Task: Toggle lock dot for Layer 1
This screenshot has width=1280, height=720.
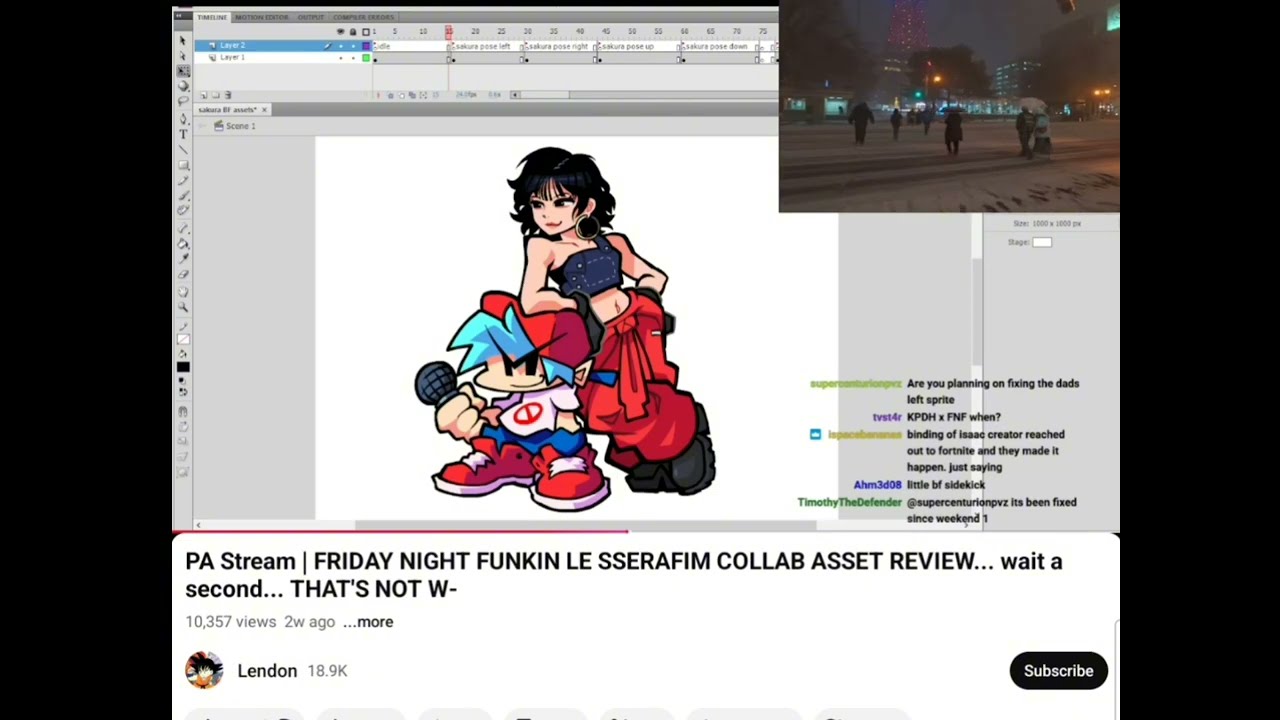Action: click(x=352, y=58)
